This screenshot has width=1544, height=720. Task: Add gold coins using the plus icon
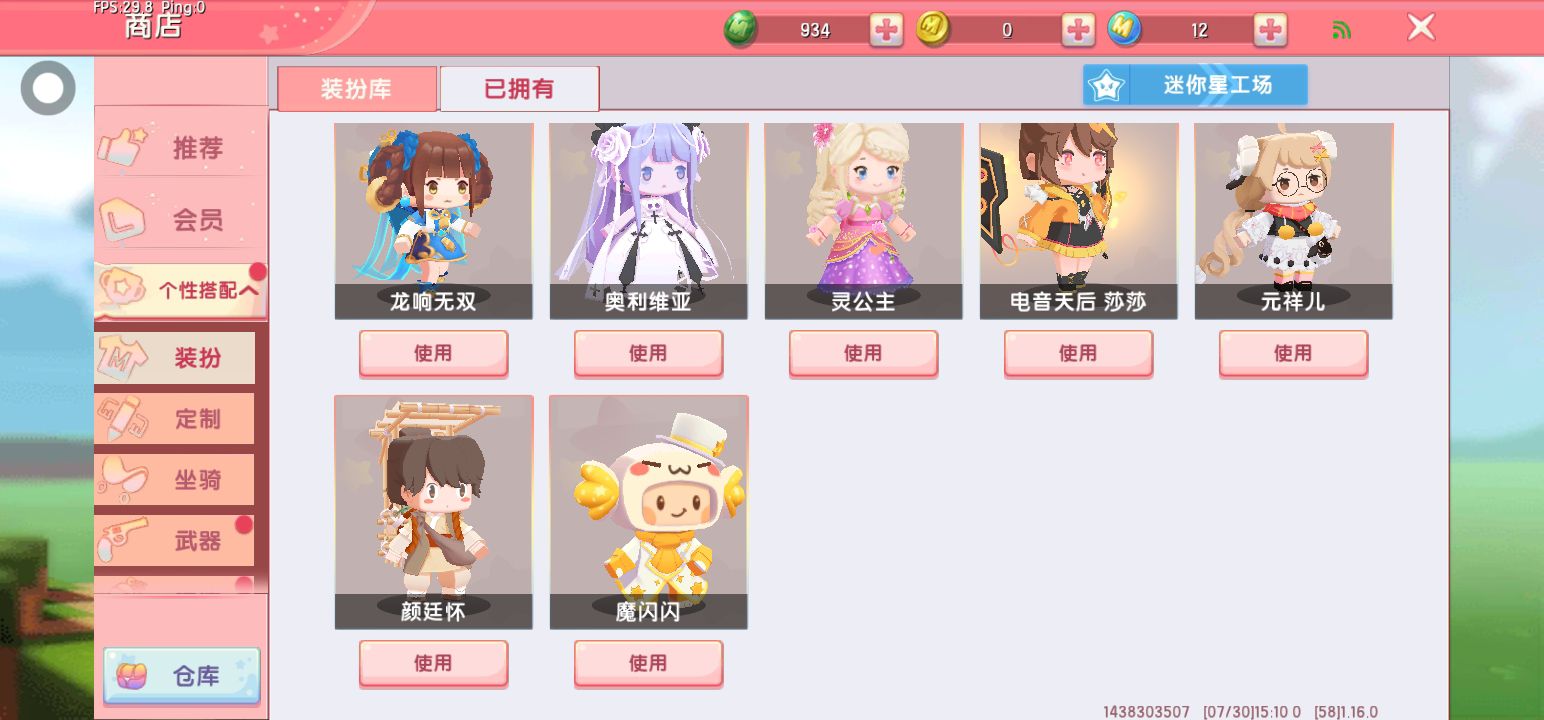point(1078,30)
